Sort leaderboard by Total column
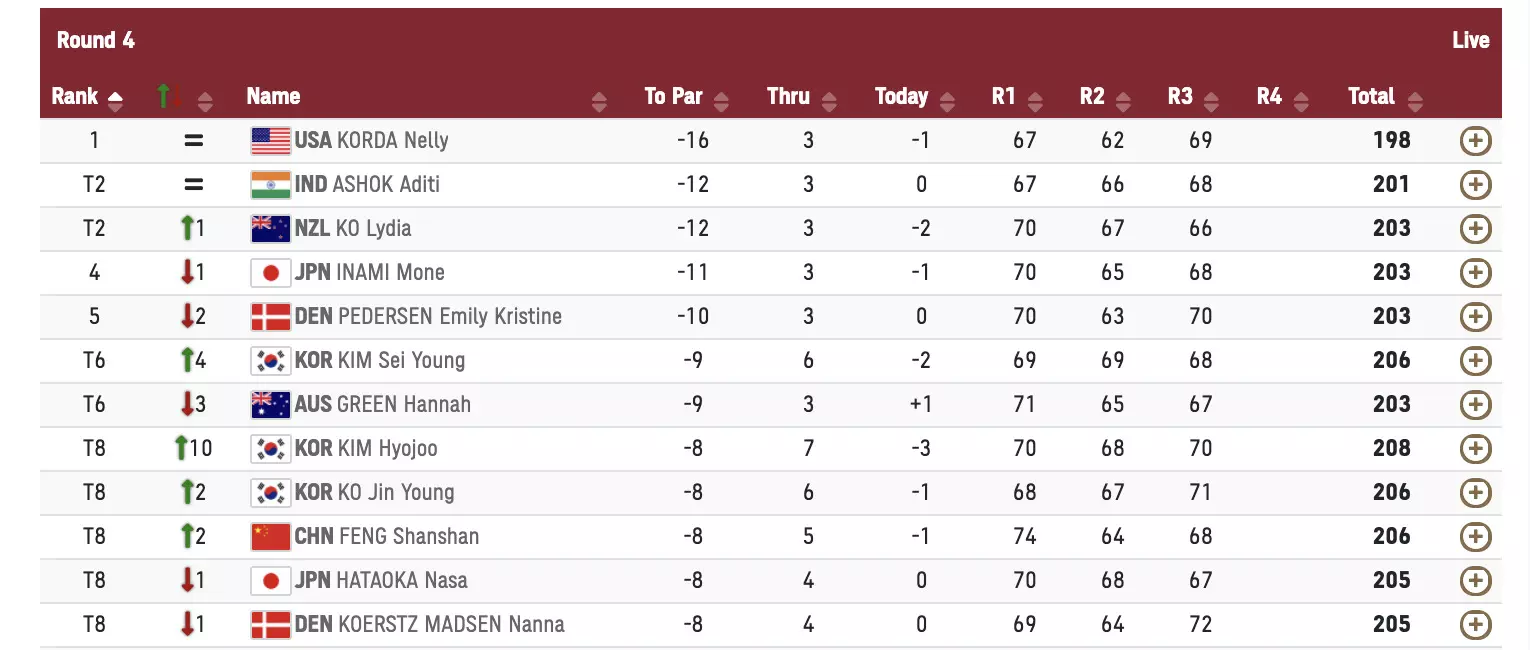Screen dimensions: 1530x650 [1384, 97]
